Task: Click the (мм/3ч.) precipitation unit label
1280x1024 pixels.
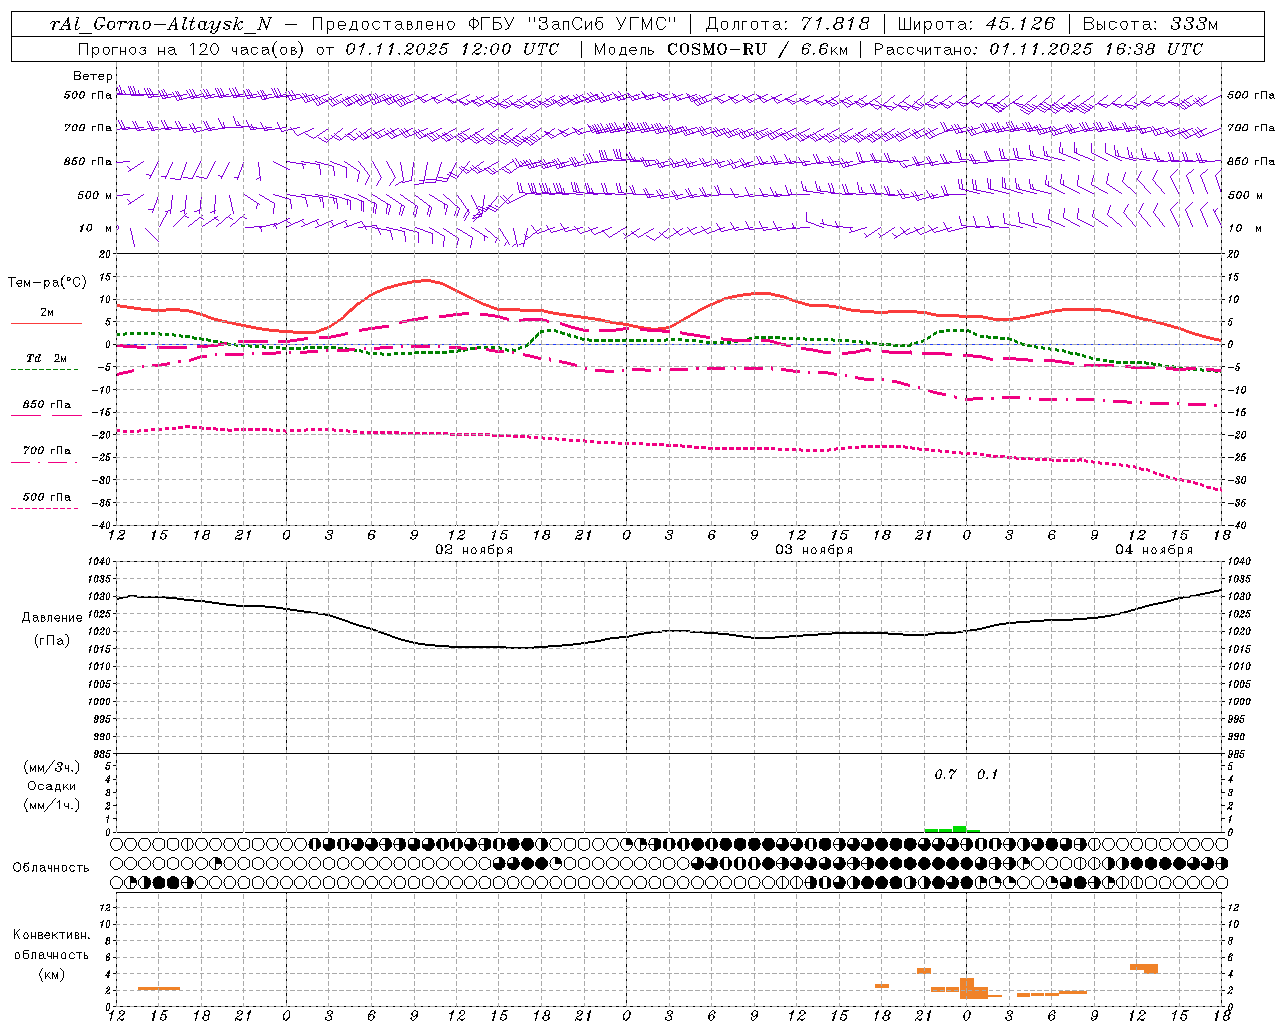Action: click(52, 767)
